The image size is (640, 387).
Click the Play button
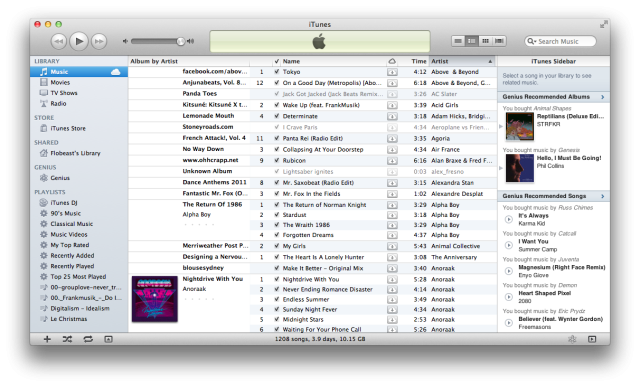pyautogui.click(x=79, y=41)
